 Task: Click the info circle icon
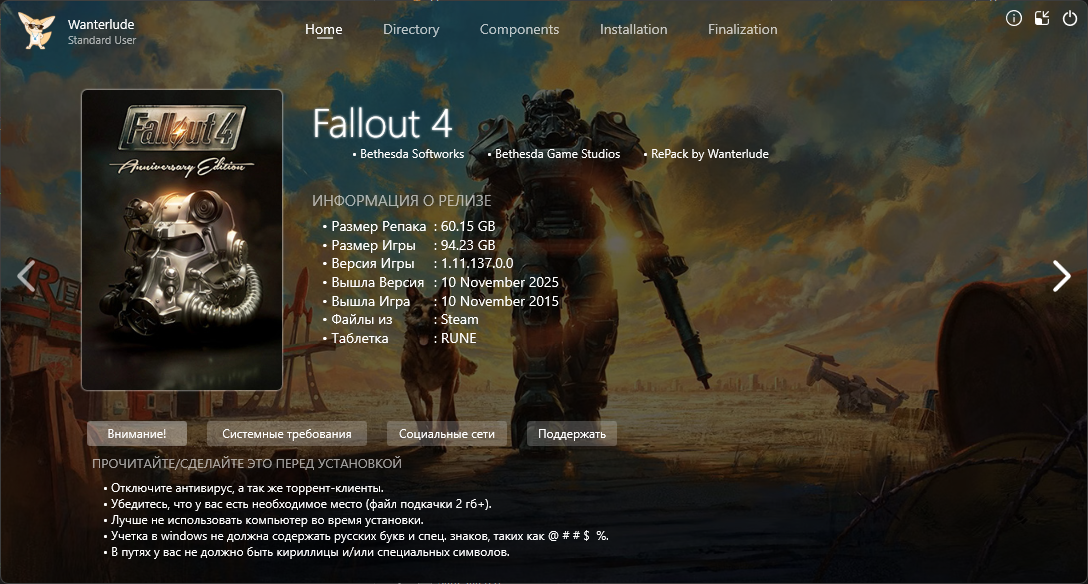coord(1014,18)
